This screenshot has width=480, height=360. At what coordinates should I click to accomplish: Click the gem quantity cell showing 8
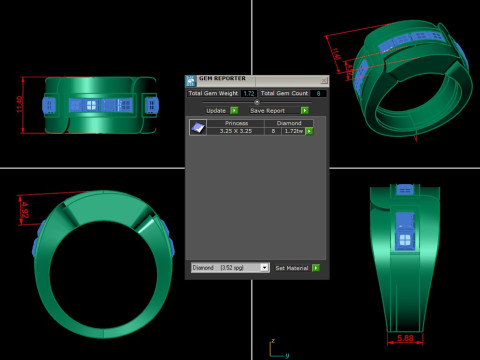click(273, 131)
